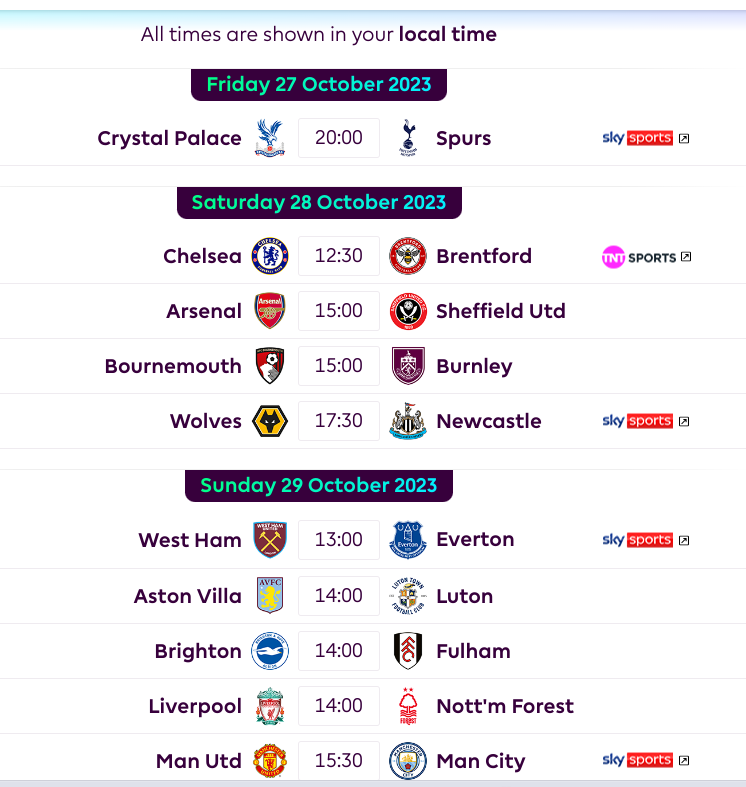Click the Newcastle United crest
The height and width of the screenshot is (787, 746).
point(408,421)
